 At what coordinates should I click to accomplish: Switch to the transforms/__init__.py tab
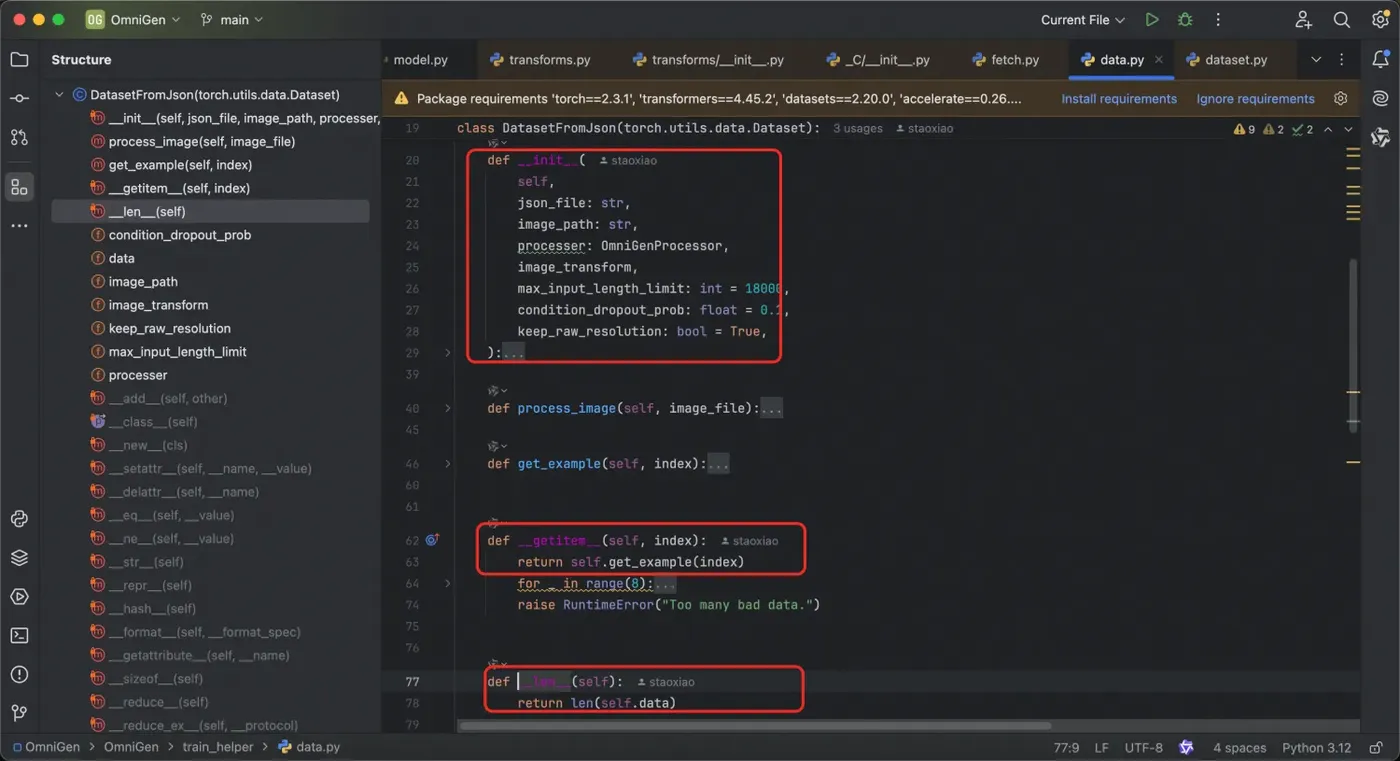click(x=708, y=60)
